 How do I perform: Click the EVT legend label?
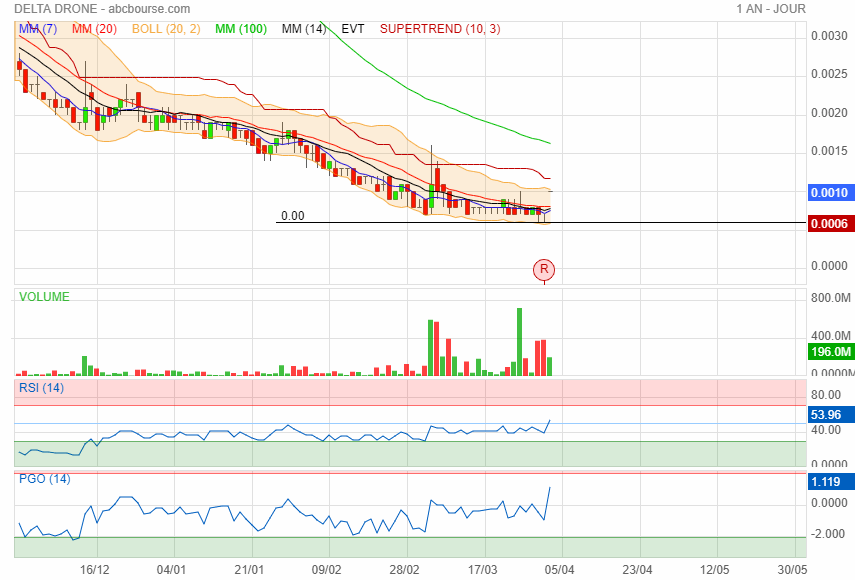[x=353, y=29]
